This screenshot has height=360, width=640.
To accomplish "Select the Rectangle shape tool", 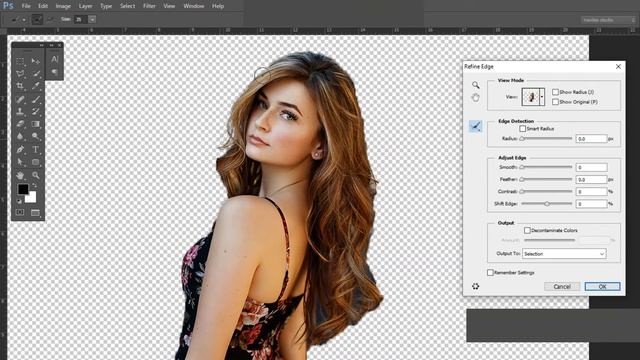I will coord(36,162).
